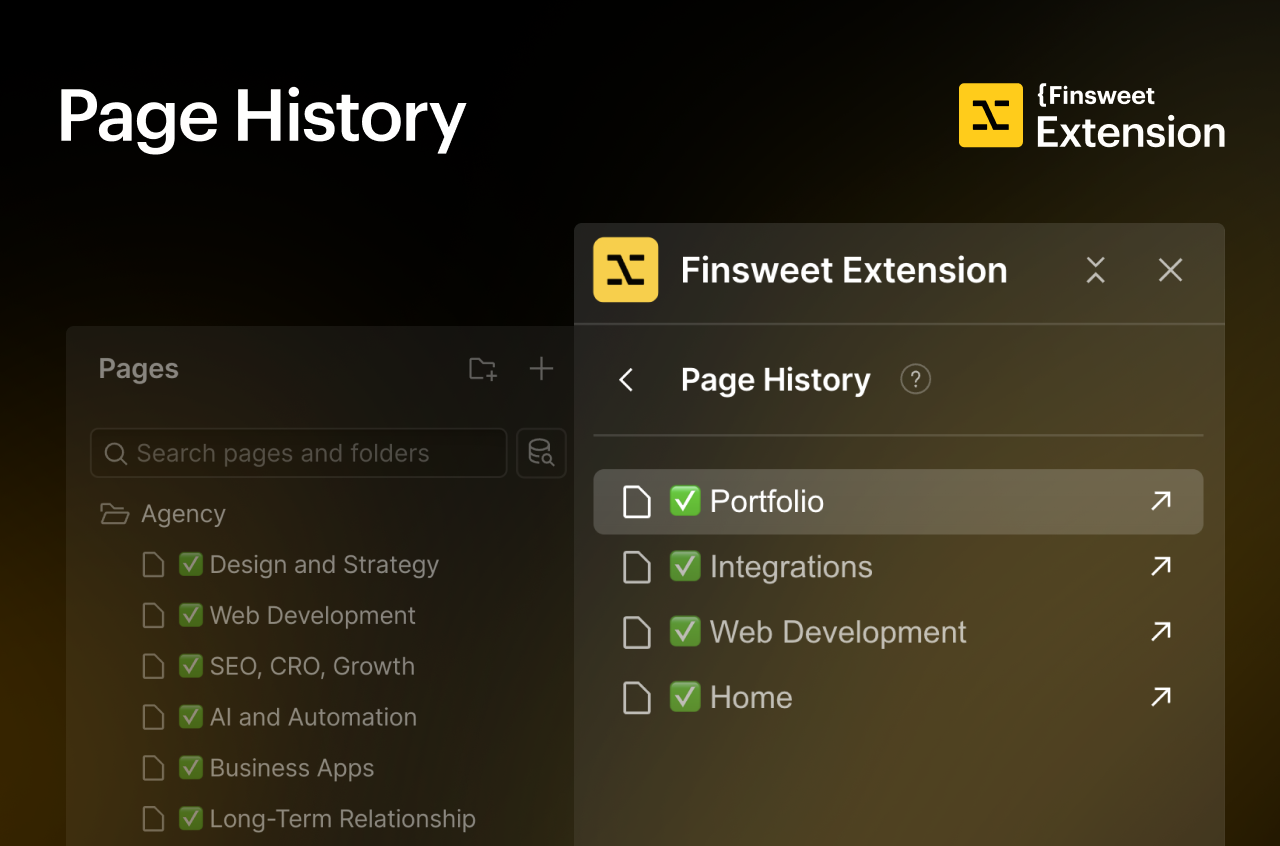Click the open arrow icon beside Home

coord(1160,697)
